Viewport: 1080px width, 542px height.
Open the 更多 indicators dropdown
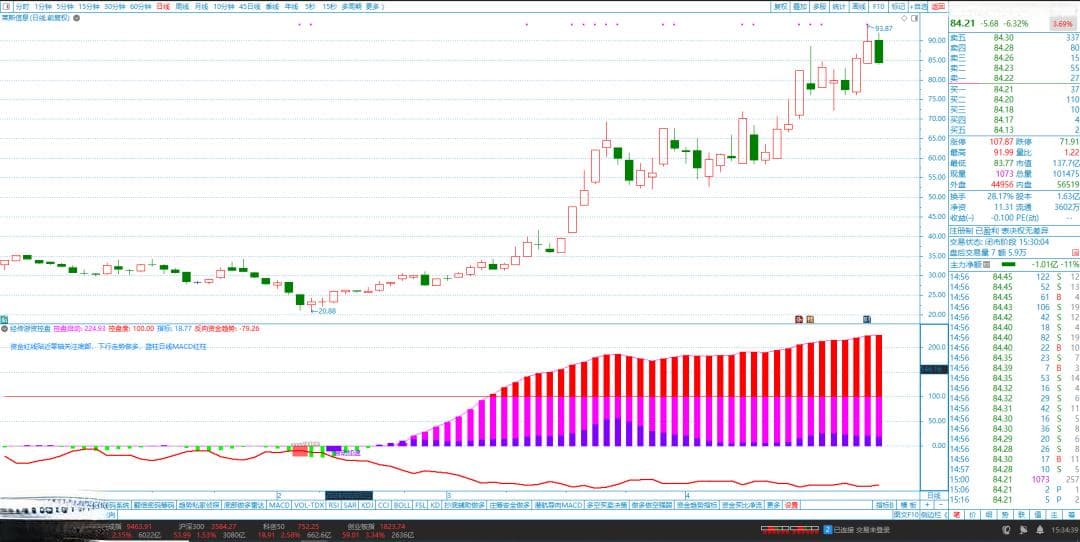[773, 505]
